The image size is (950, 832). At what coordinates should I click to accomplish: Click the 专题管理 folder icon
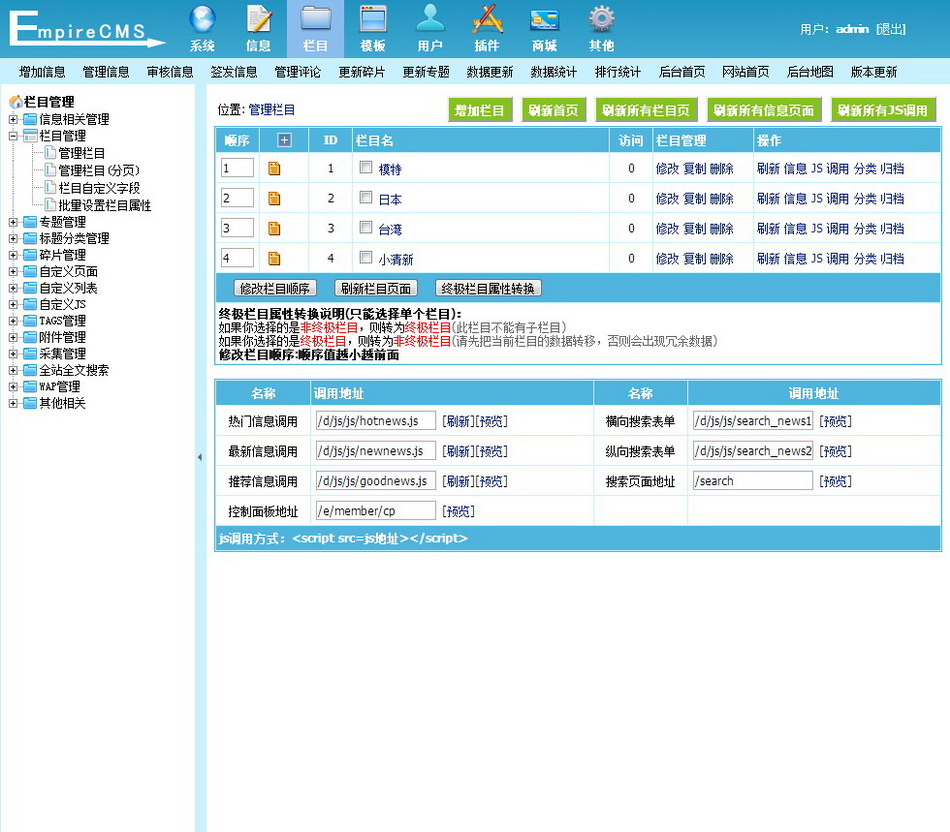tap(30, 222)
